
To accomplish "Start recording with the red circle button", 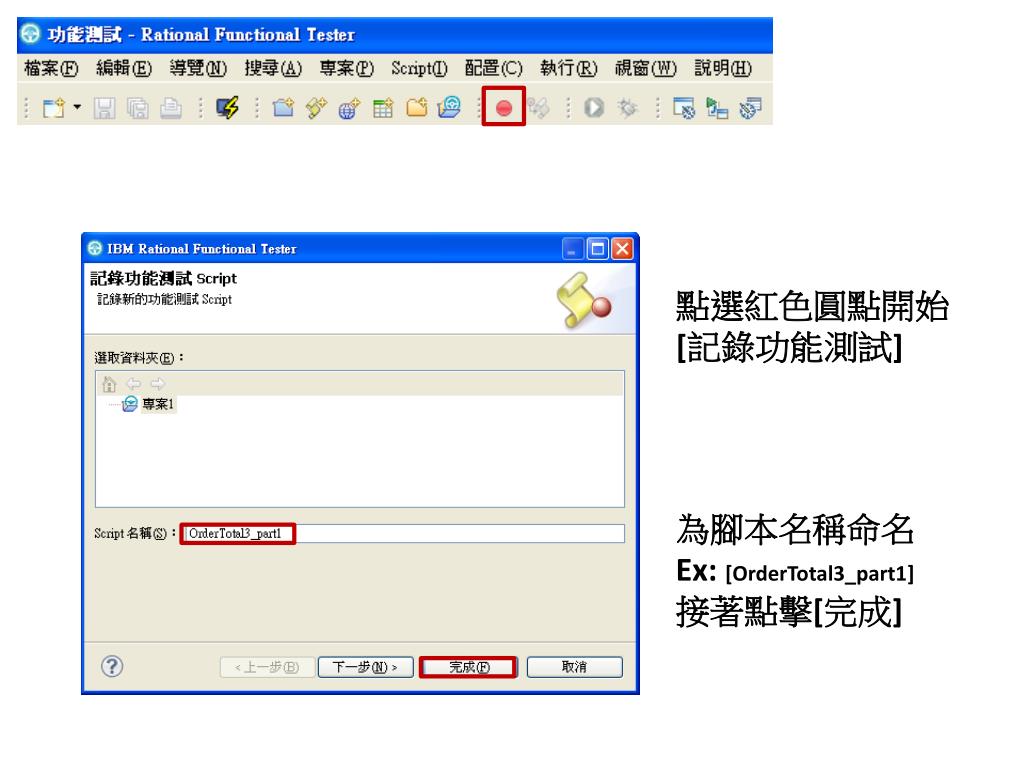I will pos(504,108).
